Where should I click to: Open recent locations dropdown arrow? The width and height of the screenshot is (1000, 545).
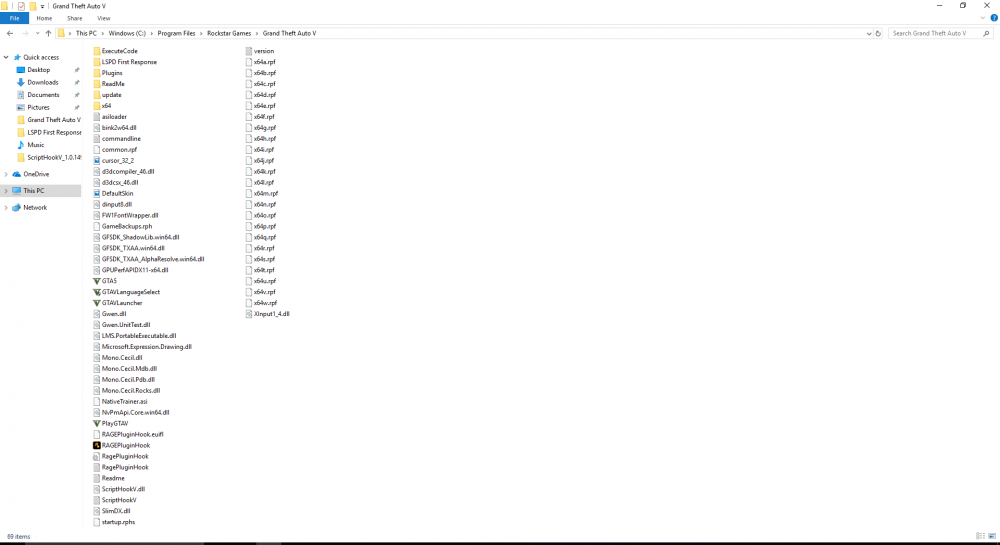pos(37,33)
